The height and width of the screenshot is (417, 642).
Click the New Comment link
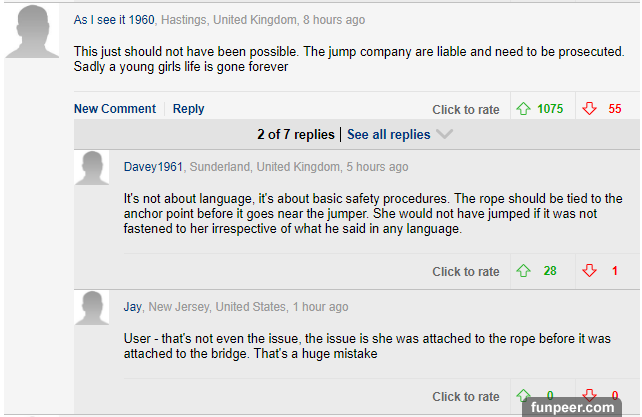click(x=115, y=109)
